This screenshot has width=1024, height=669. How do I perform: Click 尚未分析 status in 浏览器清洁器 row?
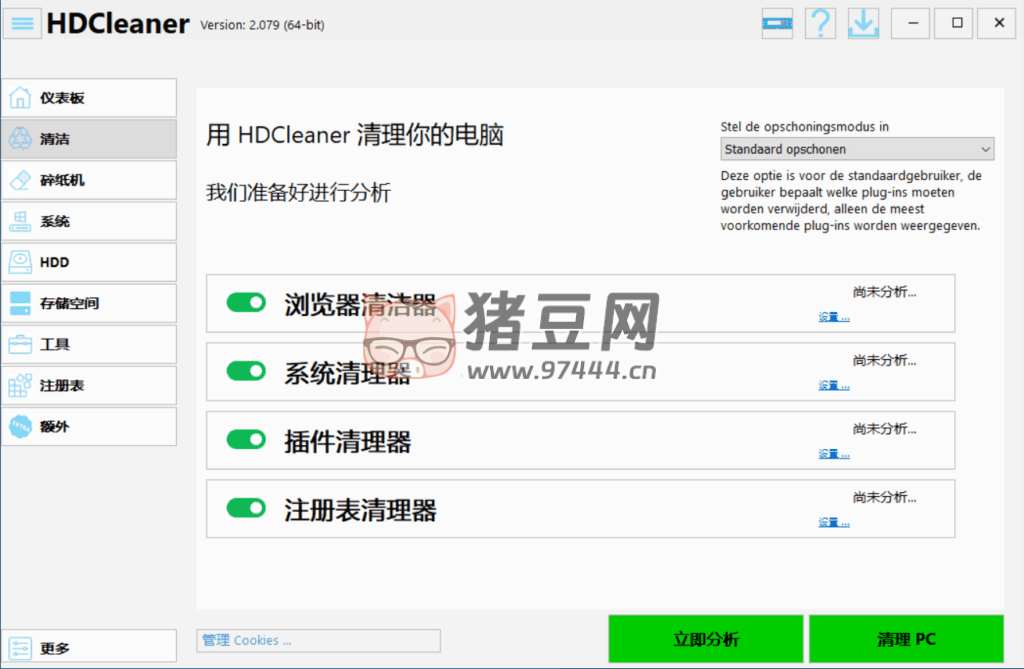(x=884, y=292)
